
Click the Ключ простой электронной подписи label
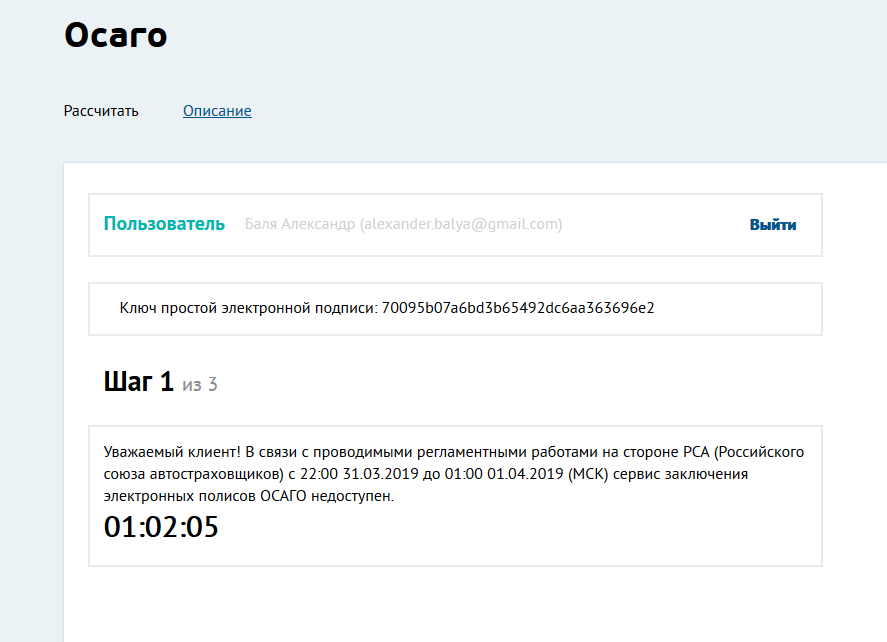pos(247,308)
